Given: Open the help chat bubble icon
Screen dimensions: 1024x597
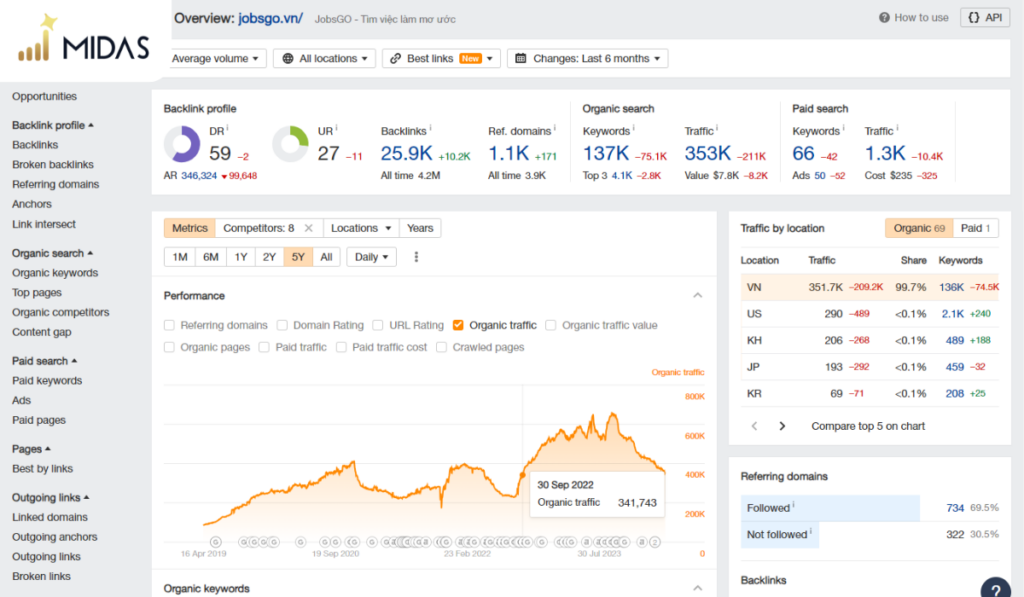Looking at the screenshot, I should pyautogui.click(x=995, y=588).
